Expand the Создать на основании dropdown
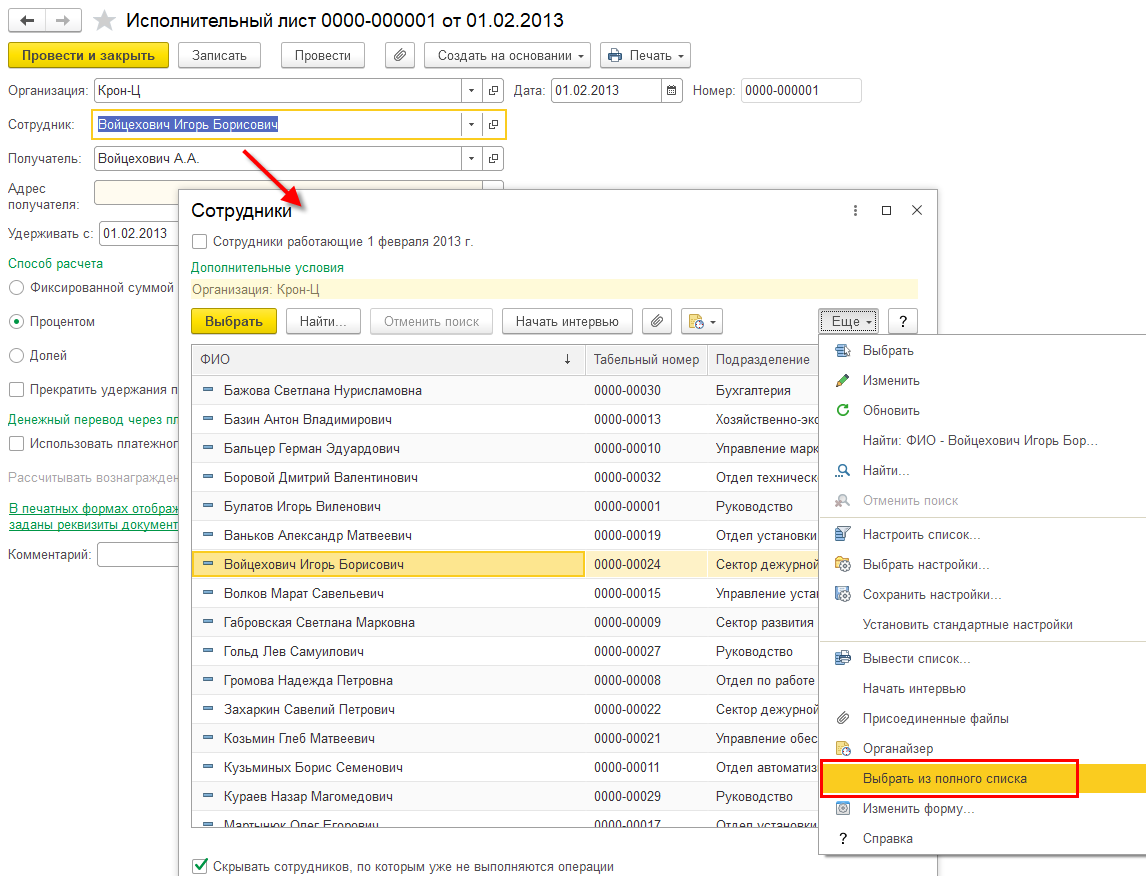Screen dimensions: 1146x876 click(x=507, y=56)
